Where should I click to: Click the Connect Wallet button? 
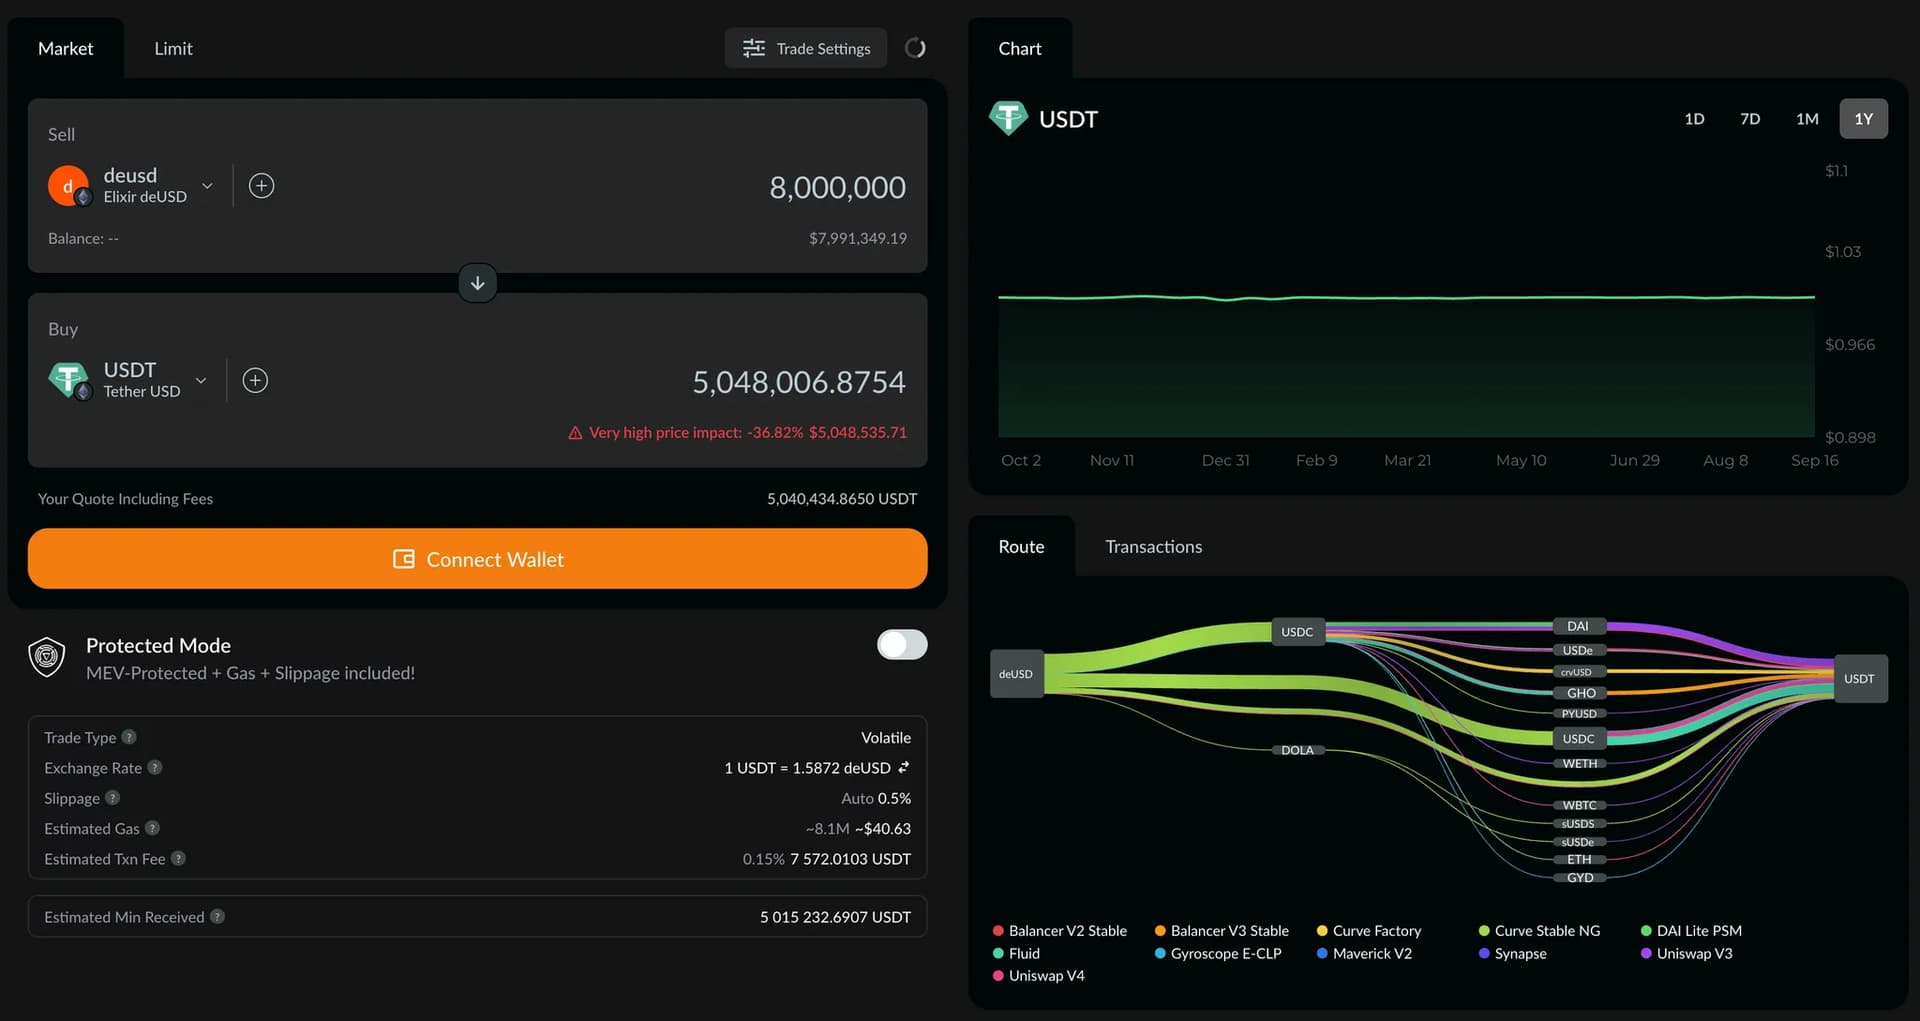coord(478,559)
